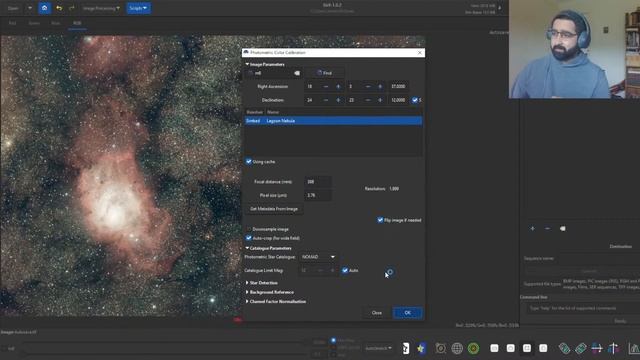Click the minus icon in right sequence panel
Viewport: 640px width, 360px height.
tap(547, 229)
